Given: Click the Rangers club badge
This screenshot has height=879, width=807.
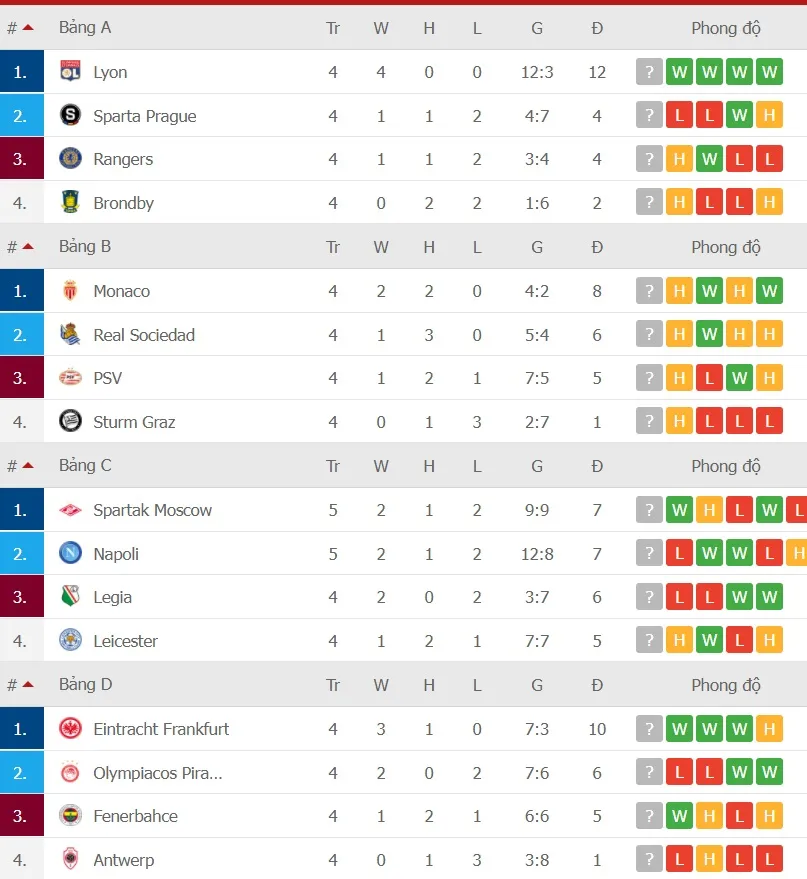Looking at the screenshot, I should click(x=70, y=159).
